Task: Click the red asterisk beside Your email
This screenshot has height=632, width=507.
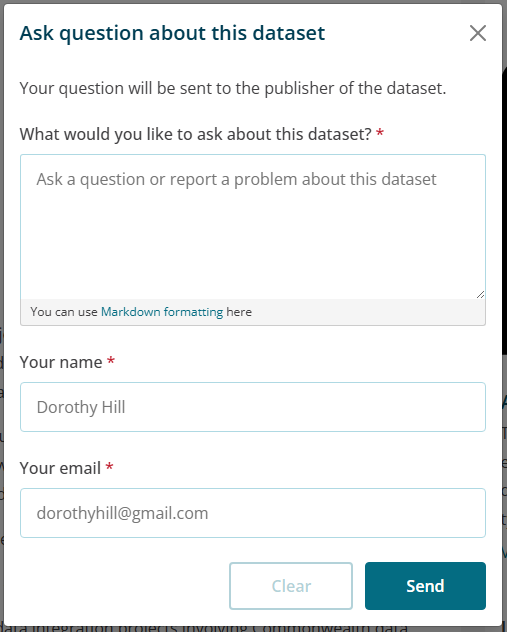Action: click(109, 467)
